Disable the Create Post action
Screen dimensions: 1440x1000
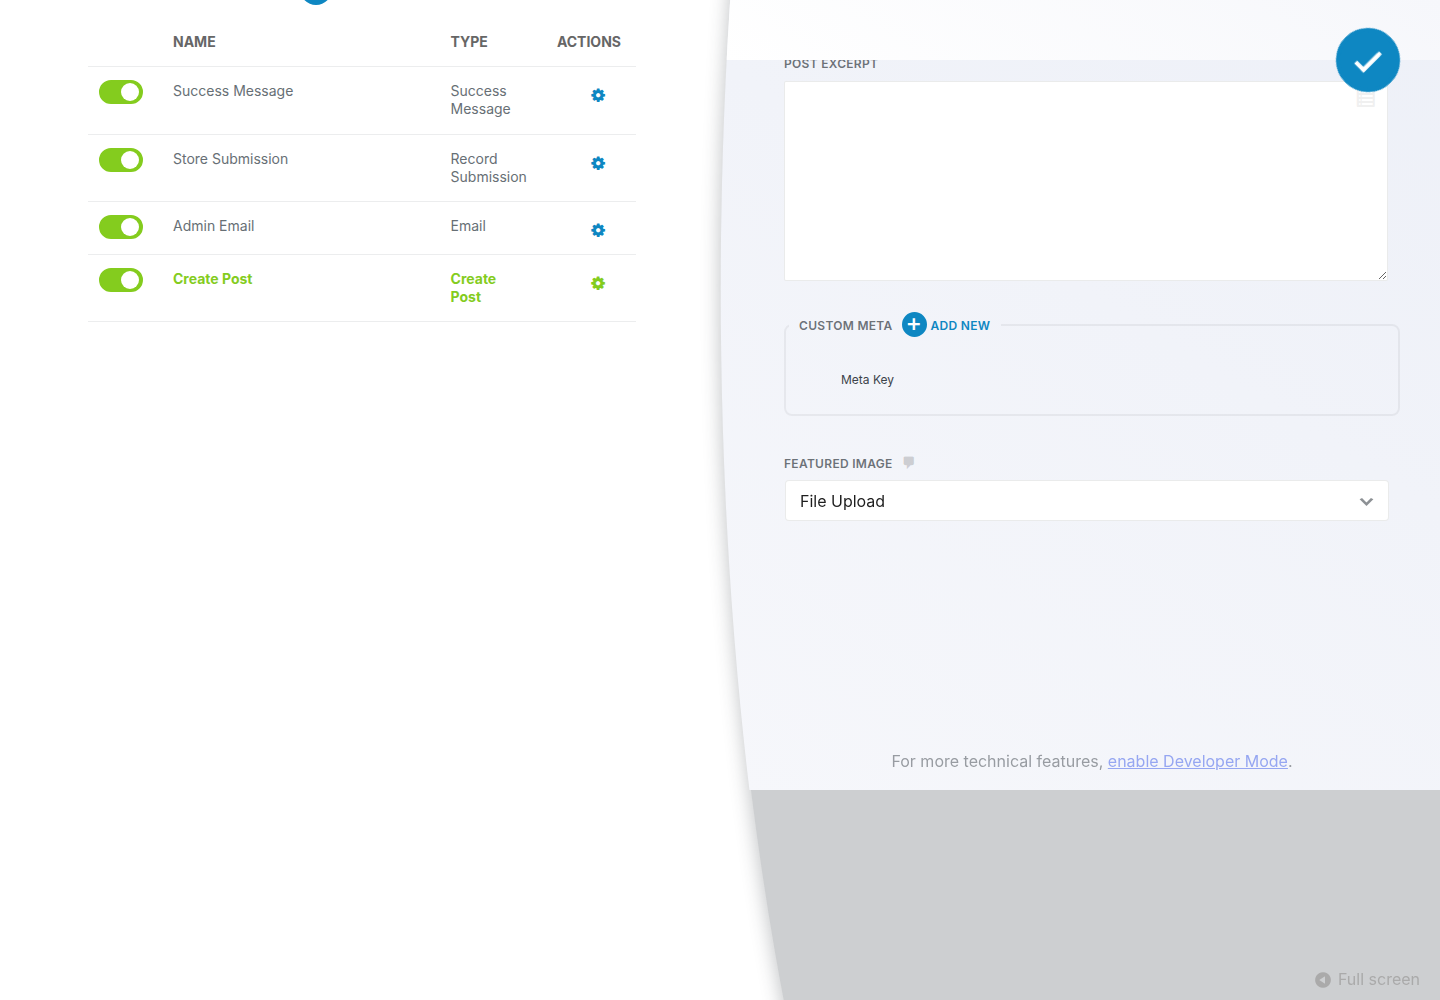(121, 280)
